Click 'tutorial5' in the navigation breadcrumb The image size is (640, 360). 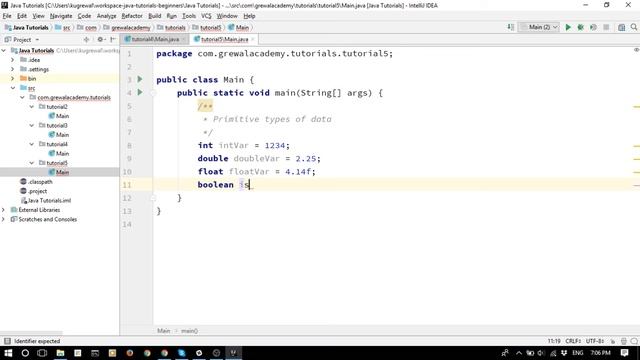pos(211,27)
